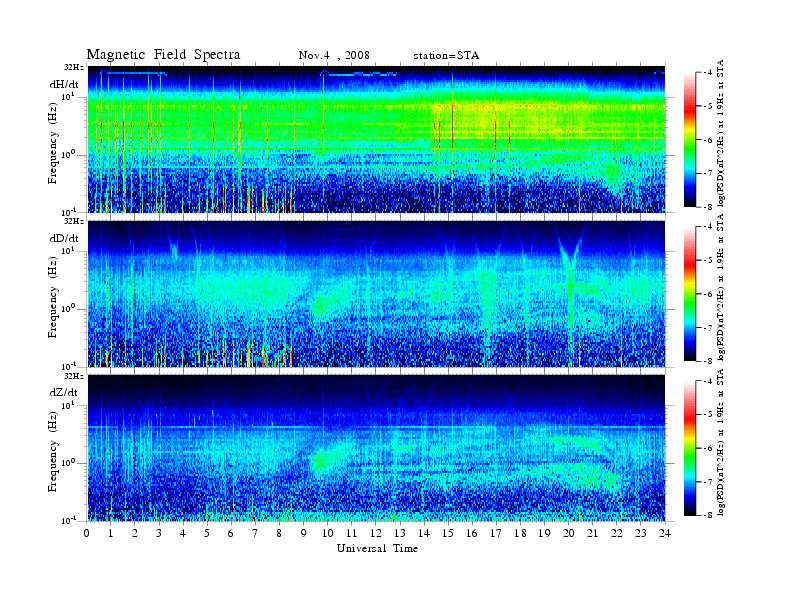Click the 'dZ/dt' panel label
This screenshot has width=792, height=612.
point(64,392)
